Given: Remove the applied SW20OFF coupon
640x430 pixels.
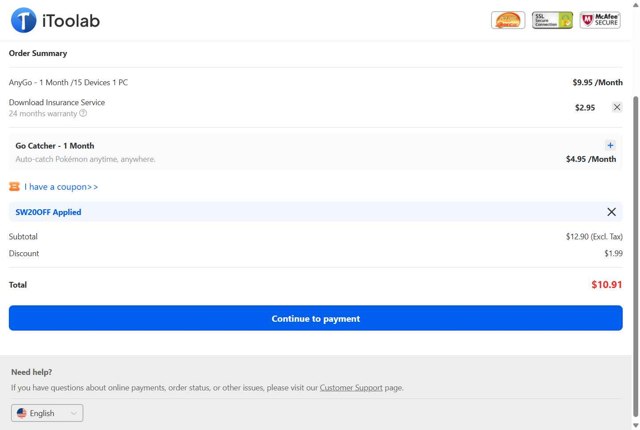Looking at the screenshot, I should tap(611, 212).
